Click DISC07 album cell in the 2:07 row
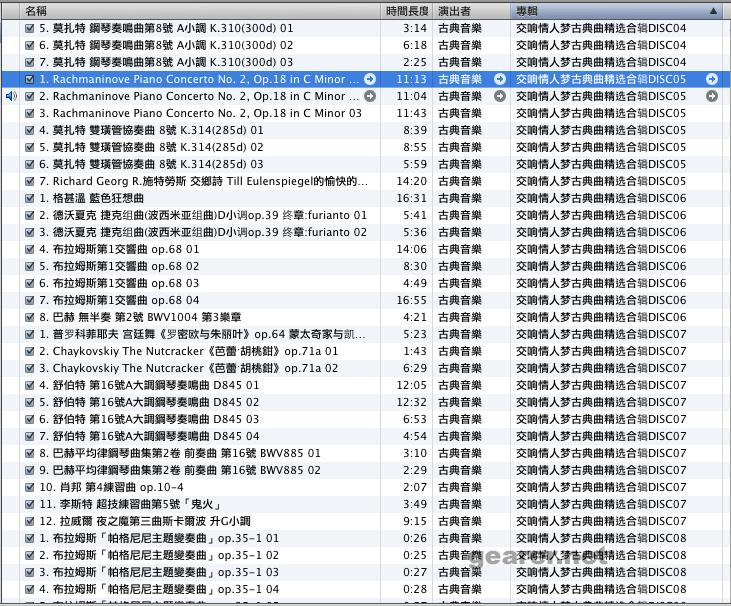Screen dimensions: 731x606 [x=601, y=487]
